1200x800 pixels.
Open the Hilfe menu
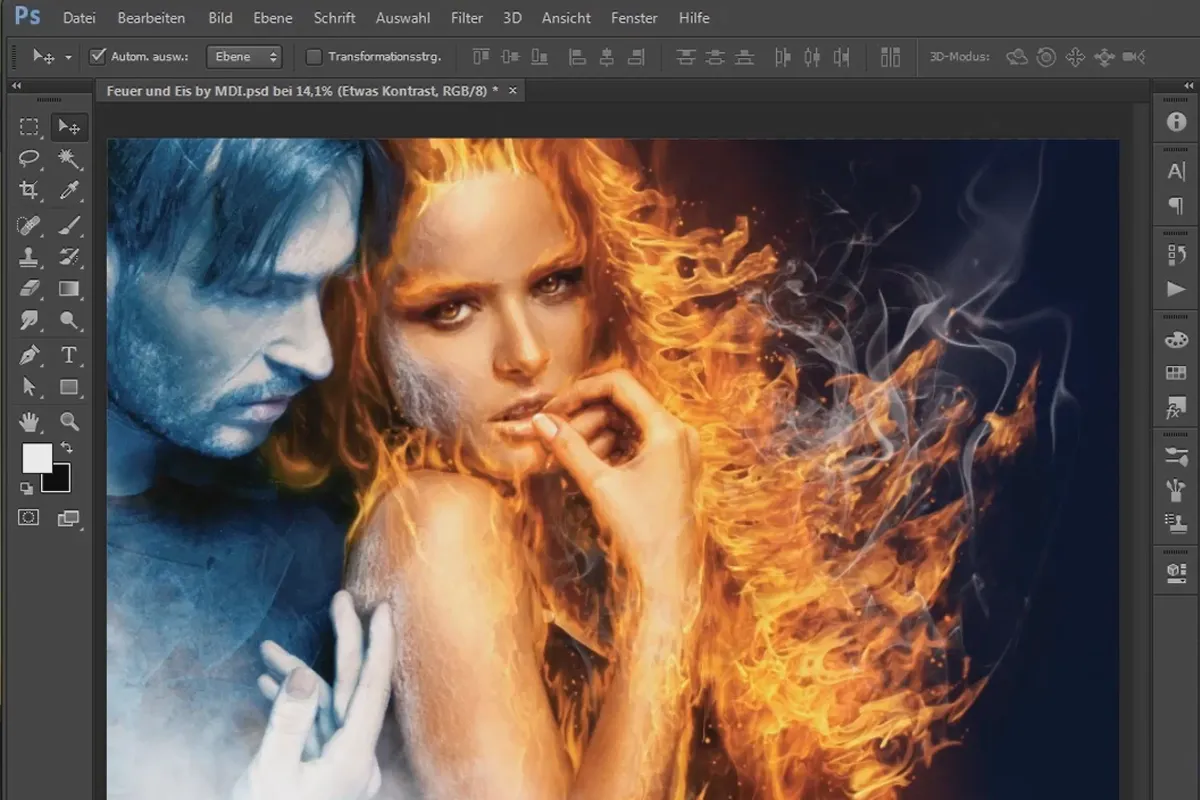pos(694,18)
